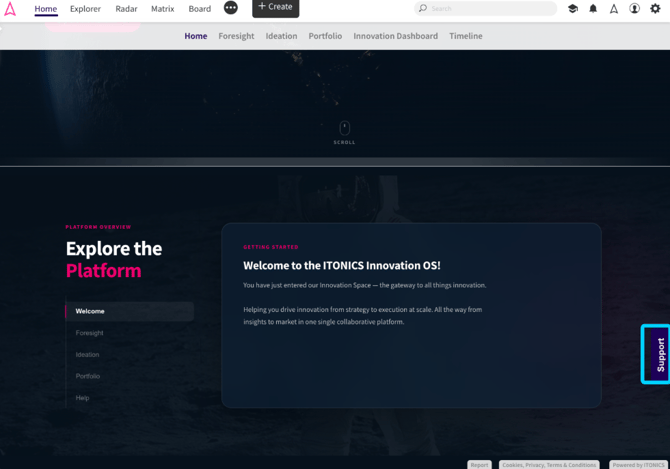Click the Create button
The width and height of the screenshot is (670, 469).
pyautogui.click(x=276, y=8)
